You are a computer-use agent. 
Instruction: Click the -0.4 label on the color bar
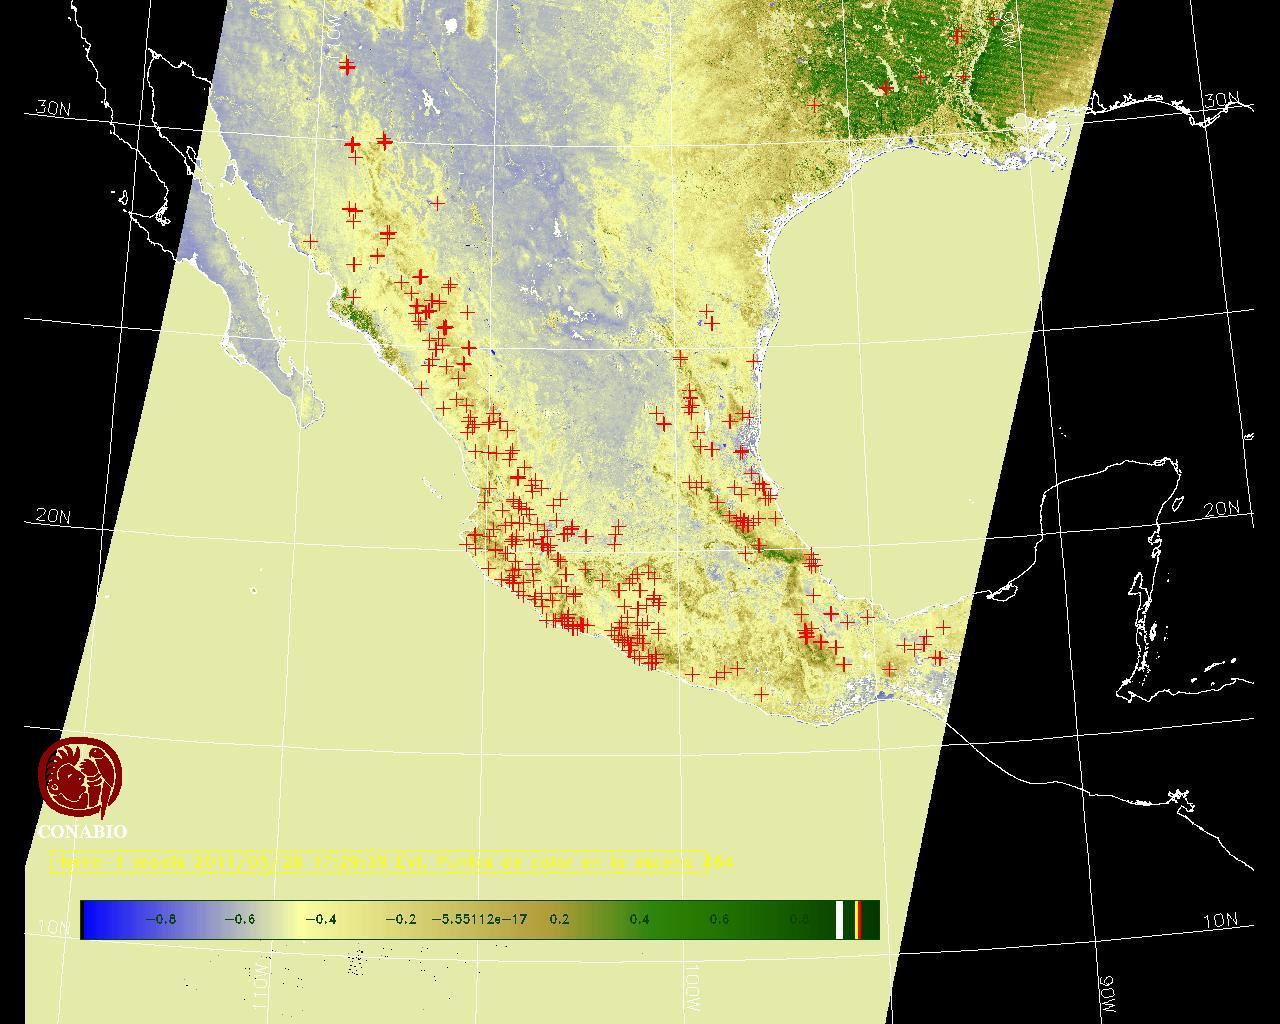[x=320, y=919]
